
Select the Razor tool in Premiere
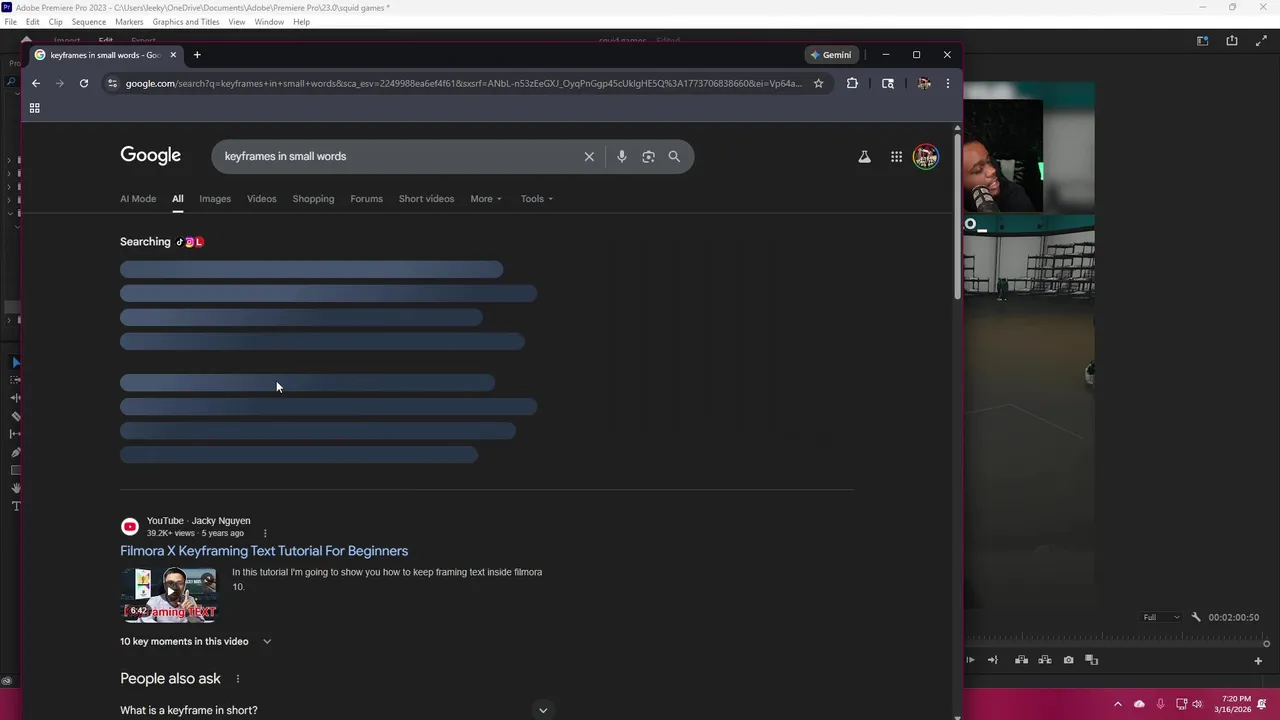click(x=16, y=416)
